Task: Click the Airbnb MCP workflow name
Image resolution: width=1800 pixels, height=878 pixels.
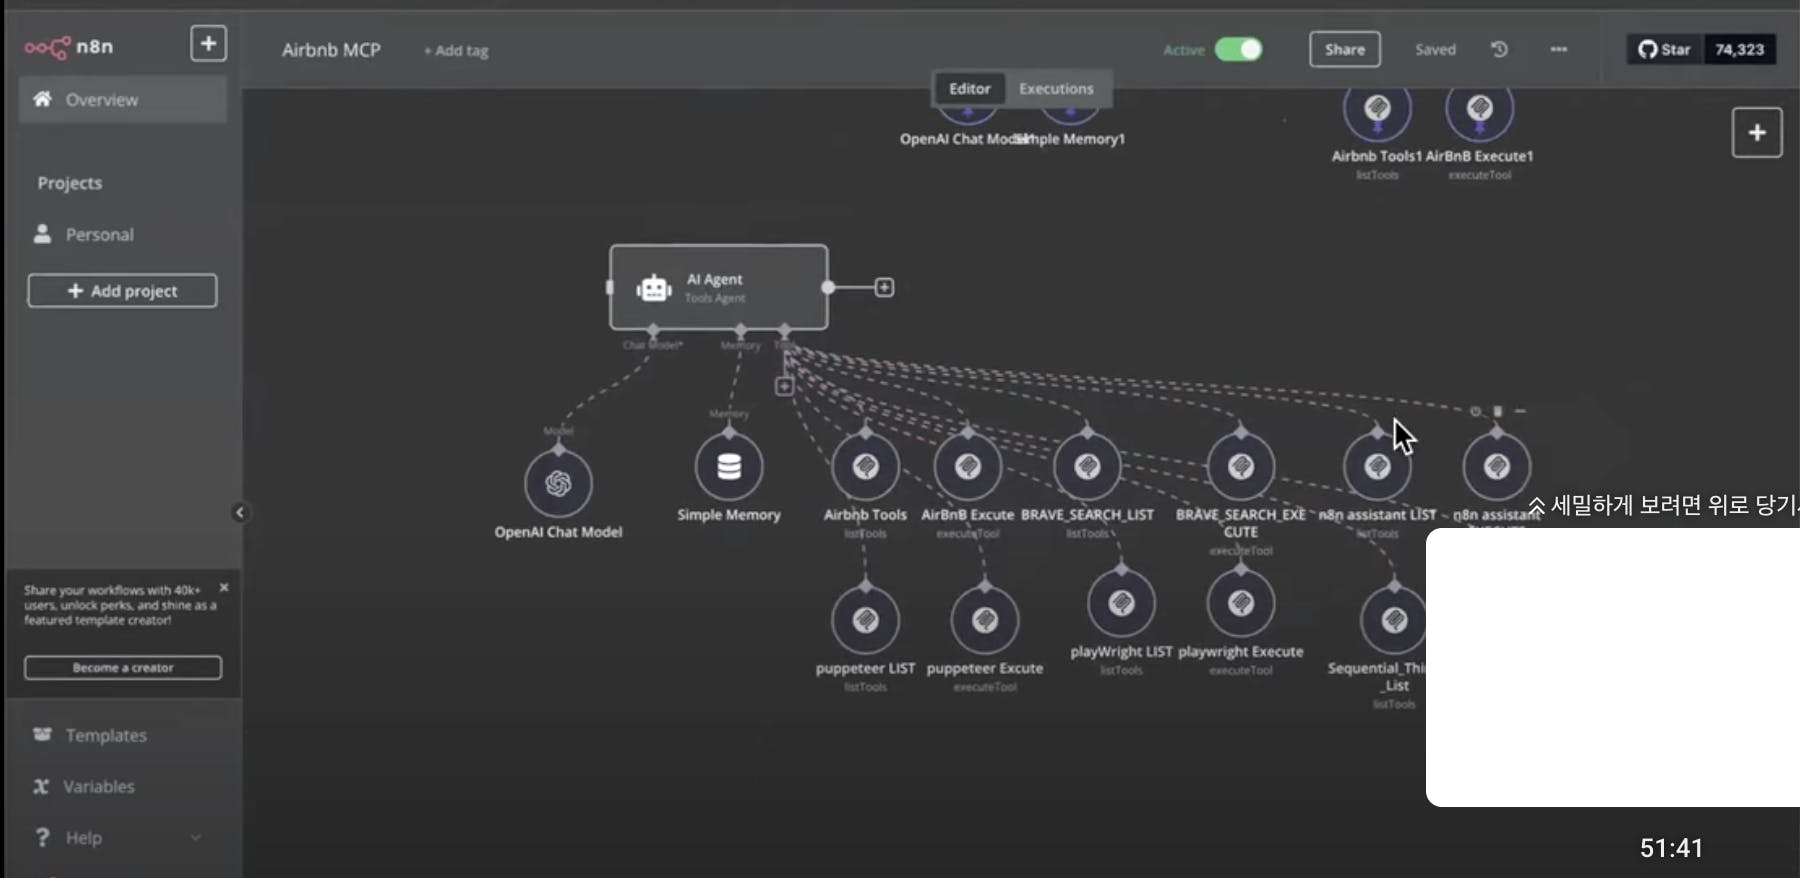Action: [x=331, y=50]
